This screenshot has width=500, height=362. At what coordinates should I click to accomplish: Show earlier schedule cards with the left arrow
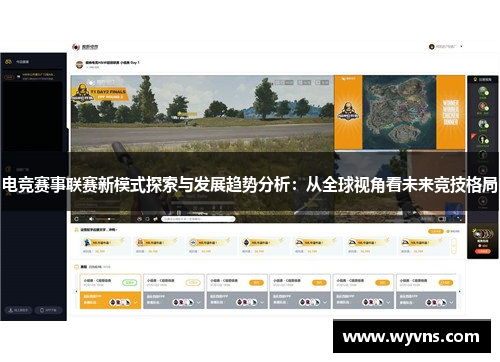[x=77, y=292]
